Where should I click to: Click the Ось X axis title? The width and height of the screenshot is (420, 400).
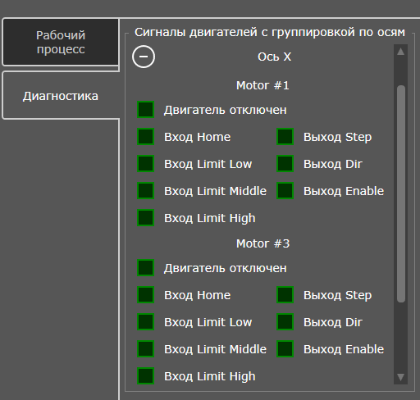(x=274, y=57)
